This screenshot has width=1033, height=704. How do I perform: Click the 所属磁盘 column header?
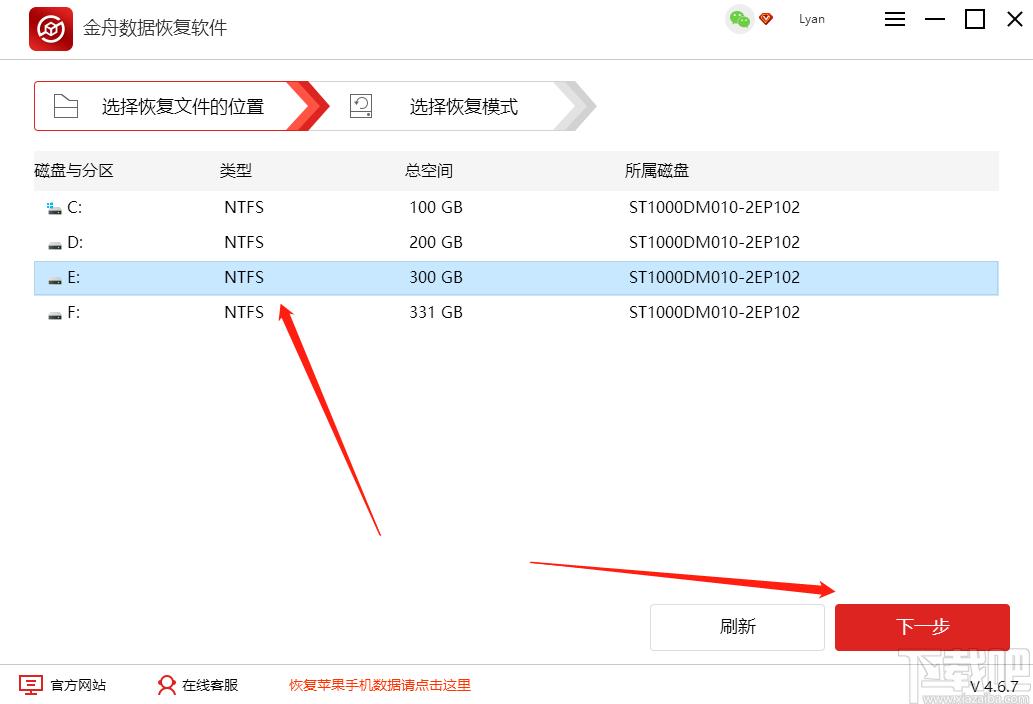click(657, 171)
